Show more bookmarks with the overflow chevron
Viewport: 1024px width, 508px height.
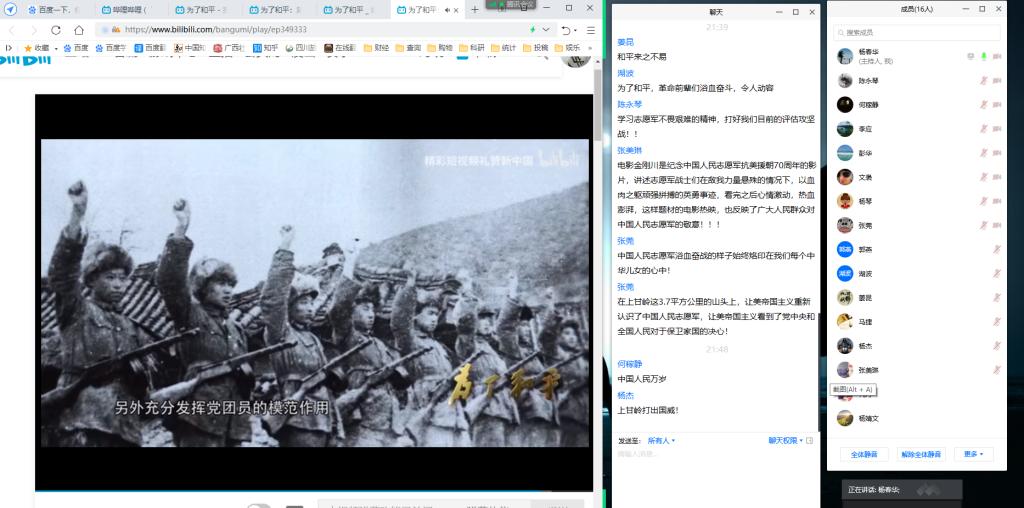(x=590, y=48)
